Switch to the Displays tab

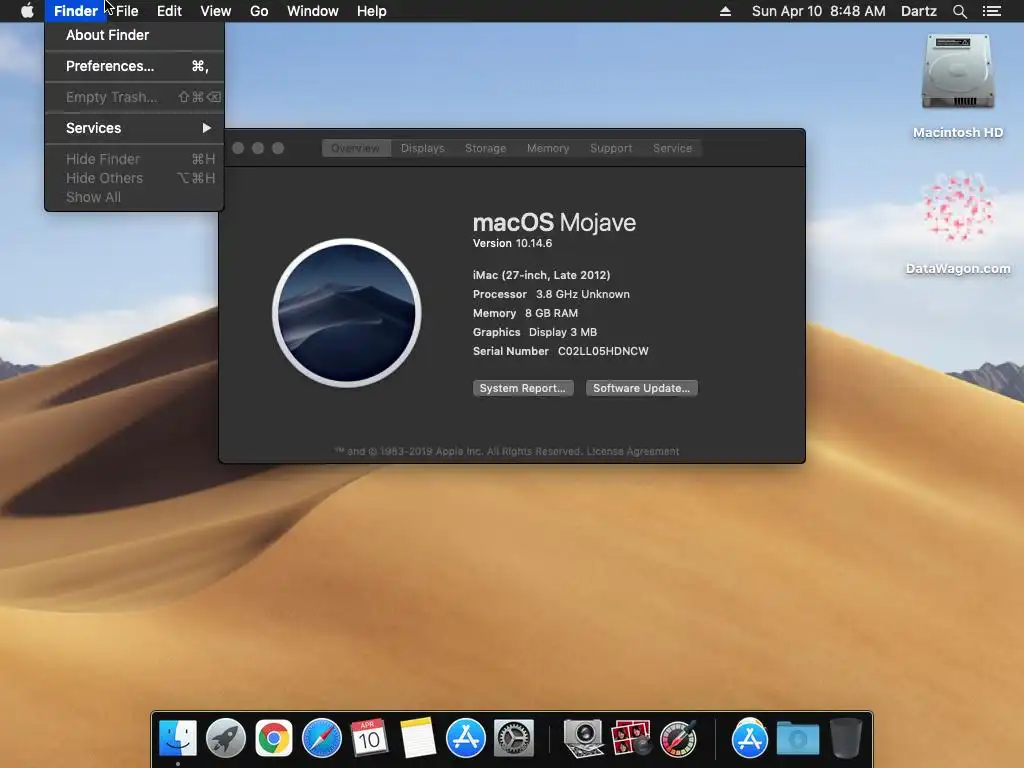[423, 148]
